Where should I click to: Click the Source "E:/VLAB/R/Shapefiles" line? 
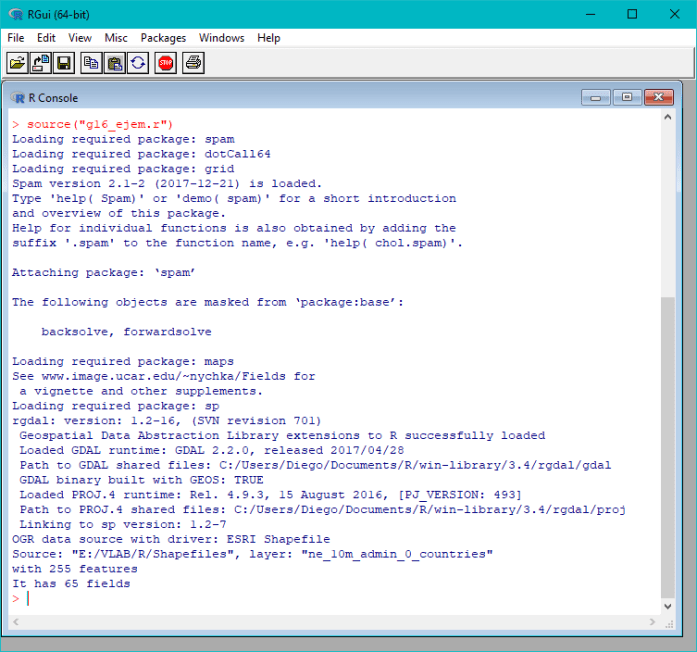[252, 554]
